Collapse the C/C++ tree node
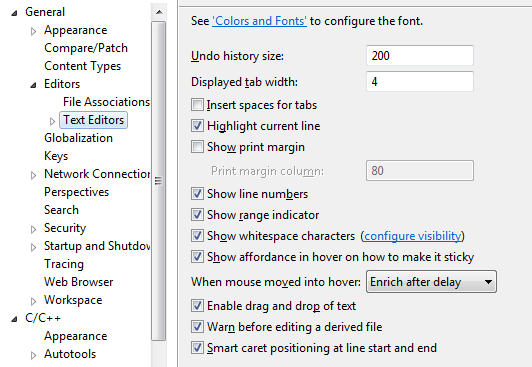The image size is (532, 367). click(x=14, y=319)
